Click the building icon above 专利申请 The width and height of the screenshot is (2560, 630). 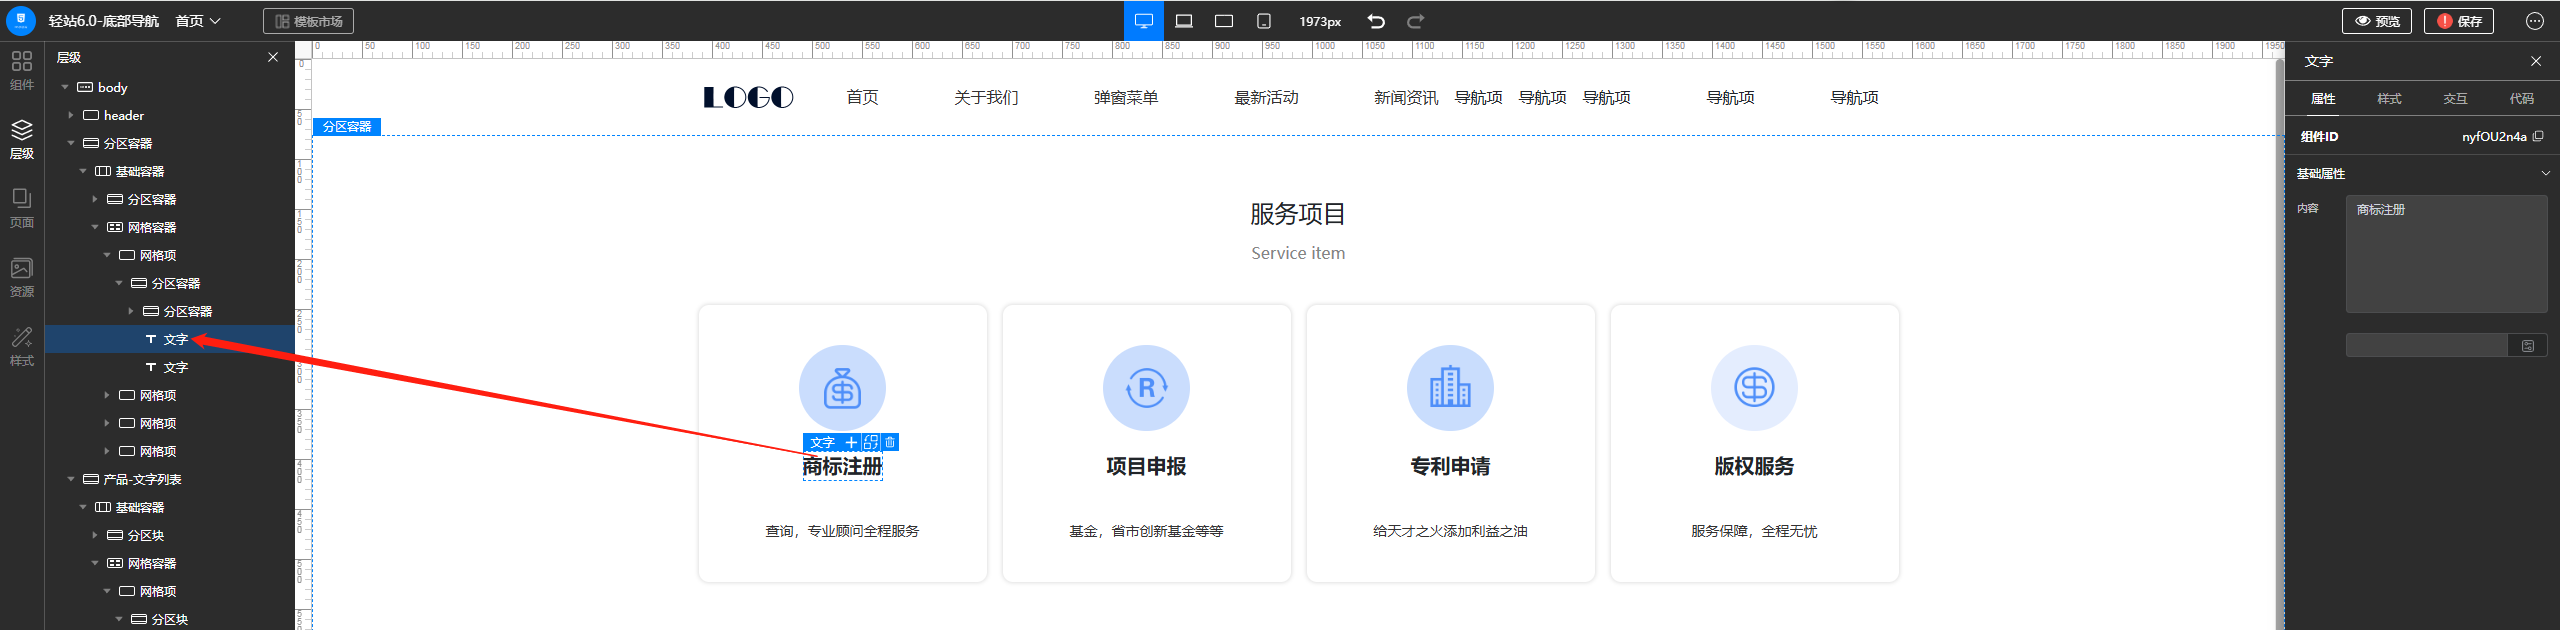point(1450,388)
